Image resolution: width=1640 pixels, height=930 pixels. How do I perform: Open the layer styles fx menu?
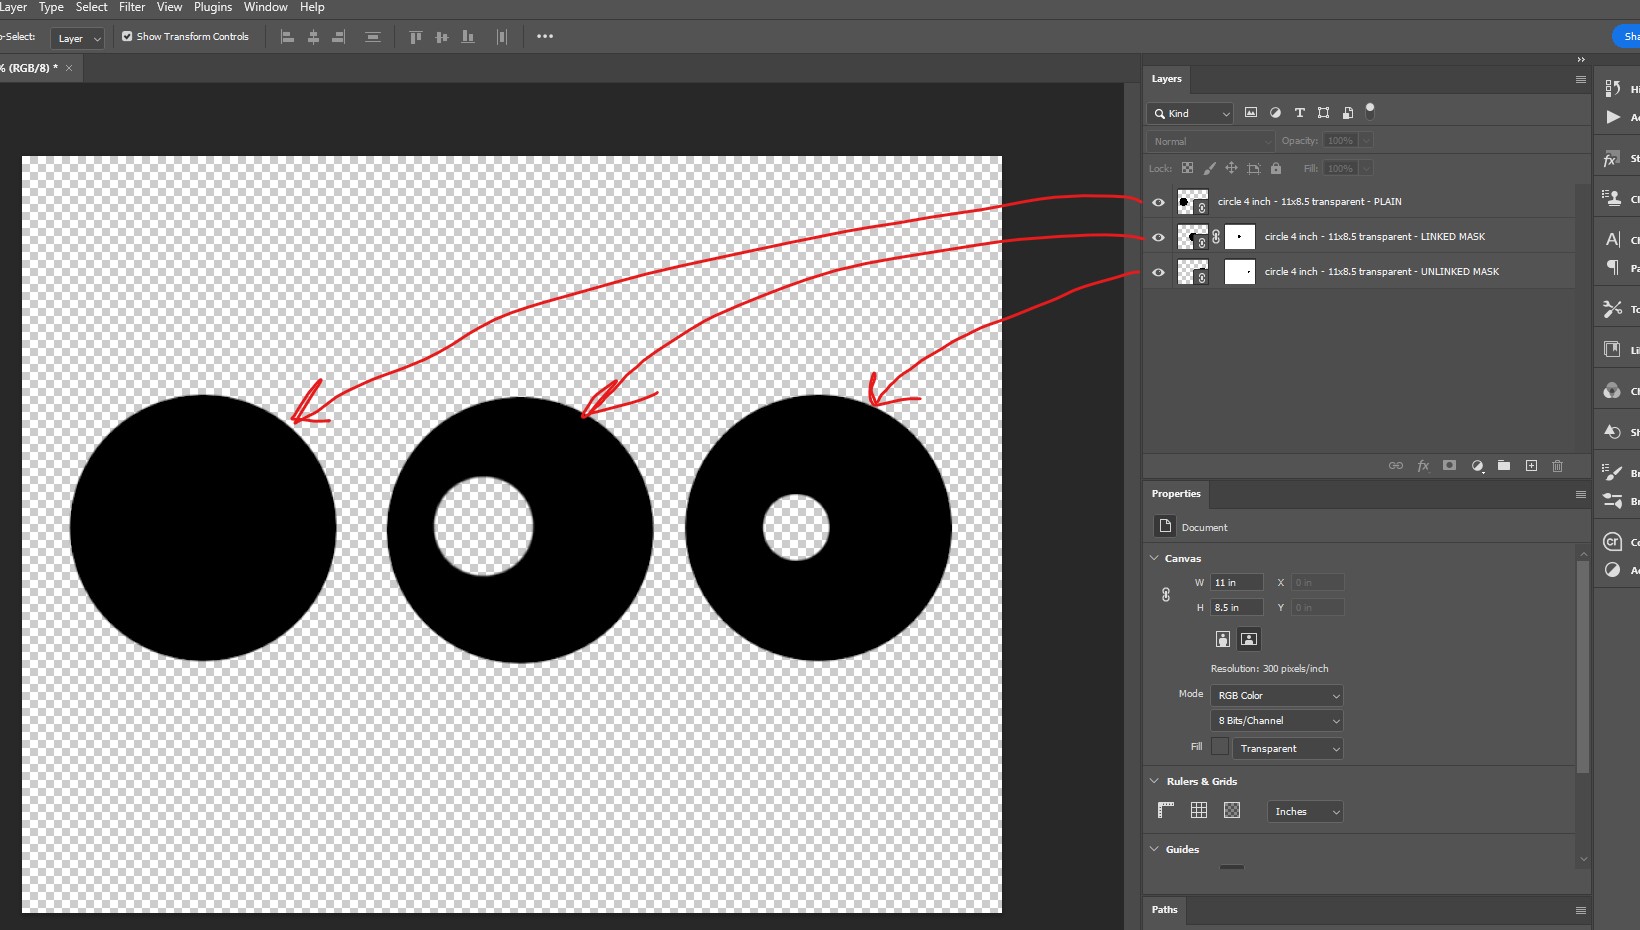pyautogui.click(x=1423, y=466)
